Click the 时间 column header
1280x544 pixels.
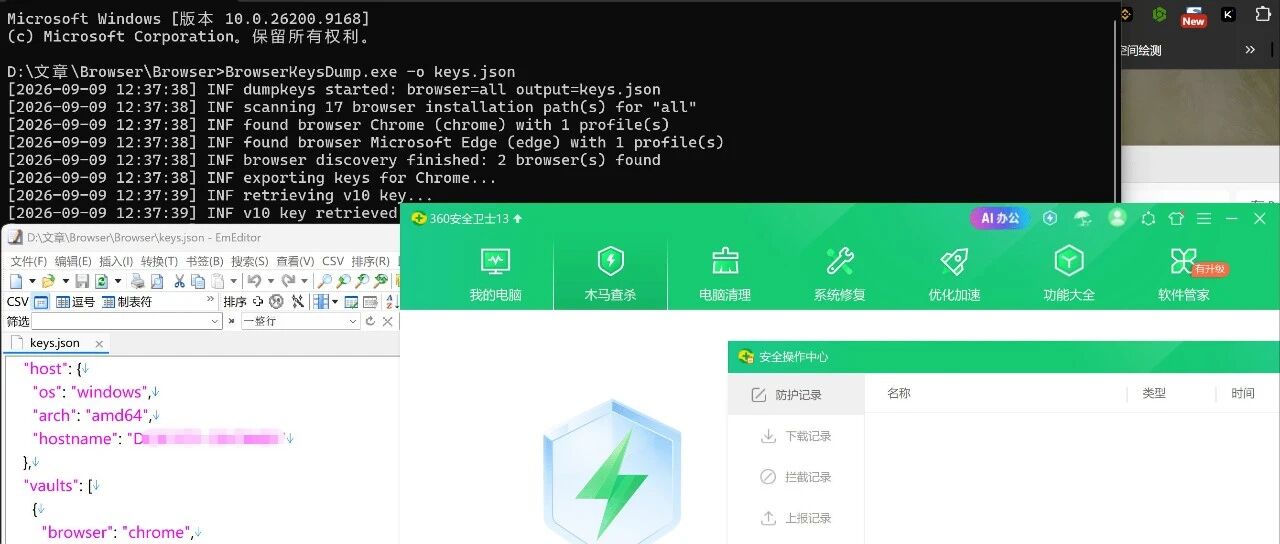click(x=1243, y=393)
